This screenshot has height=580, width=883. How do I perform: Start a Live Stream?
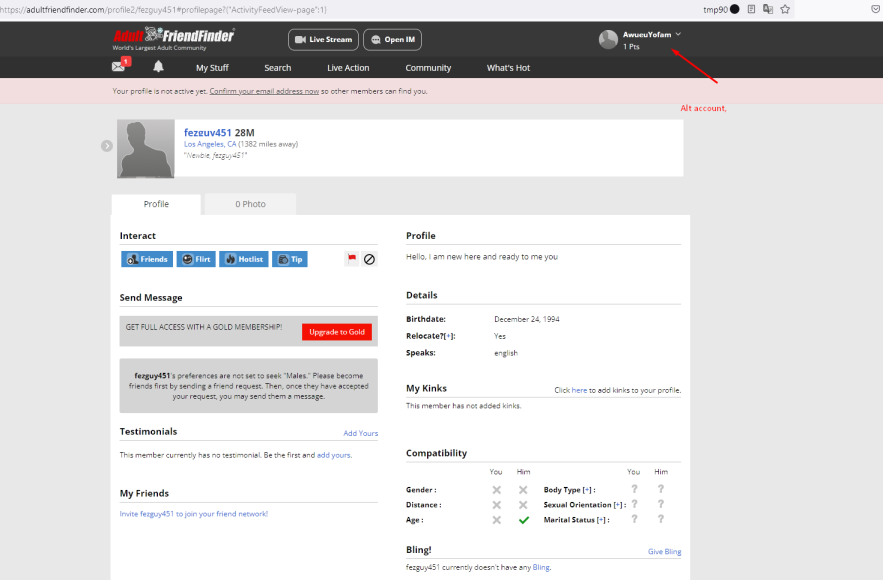pyautogui.click(x=323, y=39)
